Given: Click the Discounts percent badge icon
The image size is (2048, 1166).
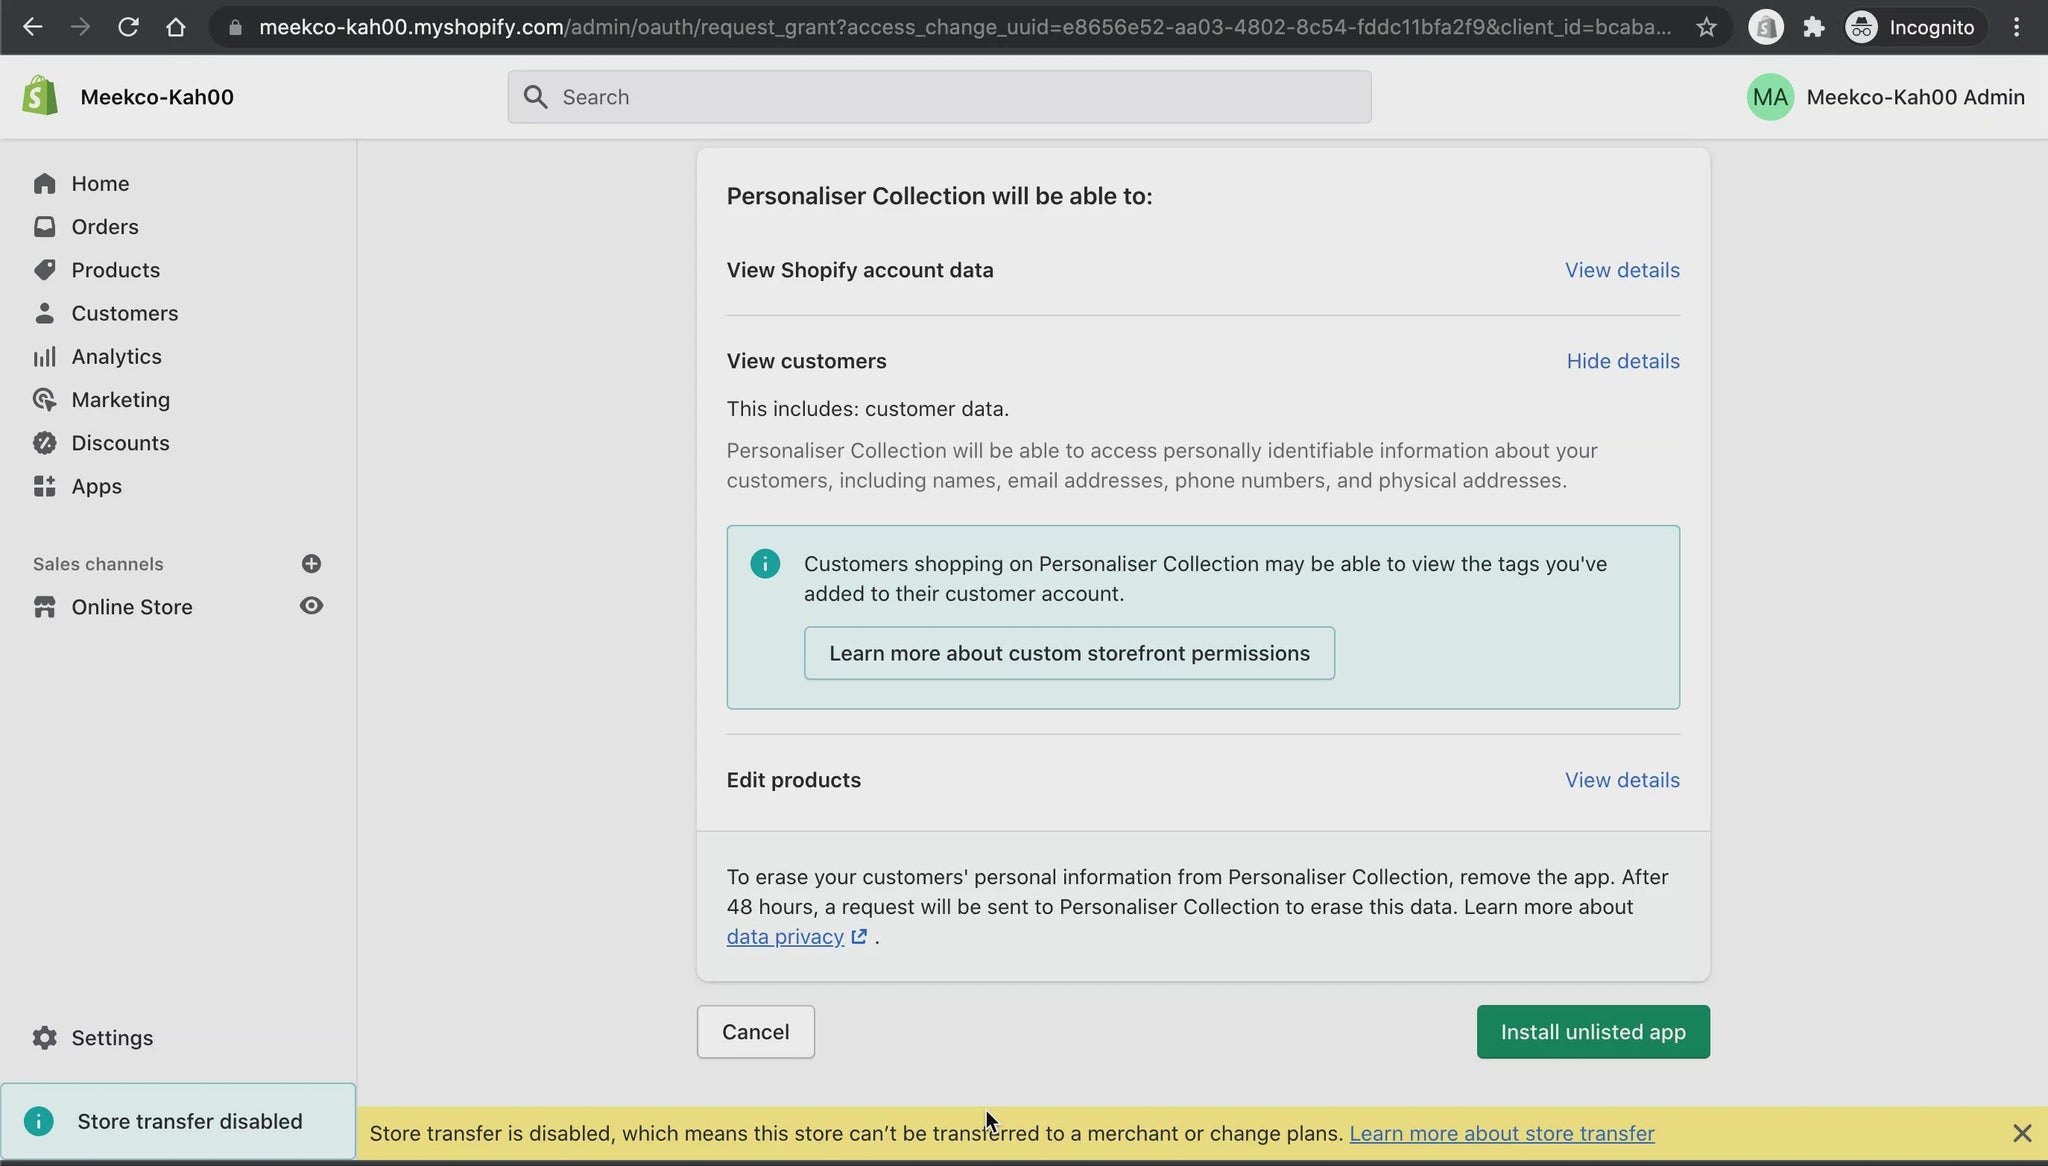Looking at the screenshot, I should click(44, 442).
